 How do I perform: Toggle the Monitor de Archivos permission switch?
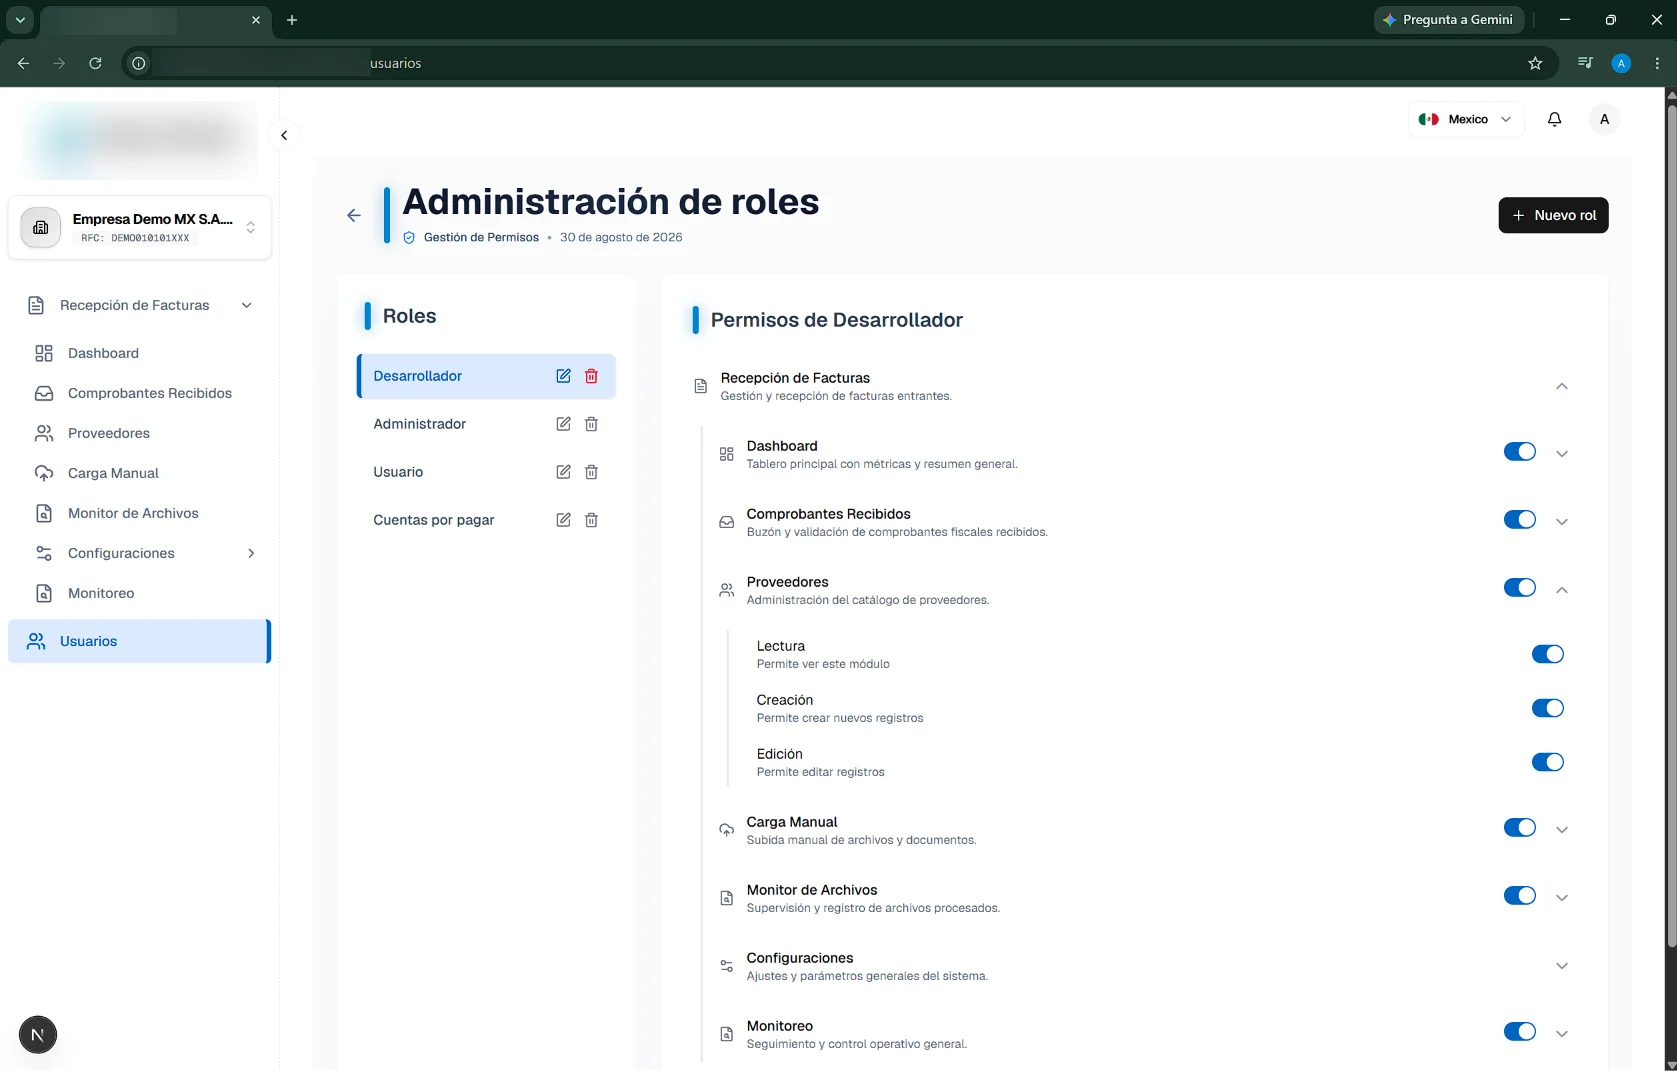click(x=1519, y=896)
